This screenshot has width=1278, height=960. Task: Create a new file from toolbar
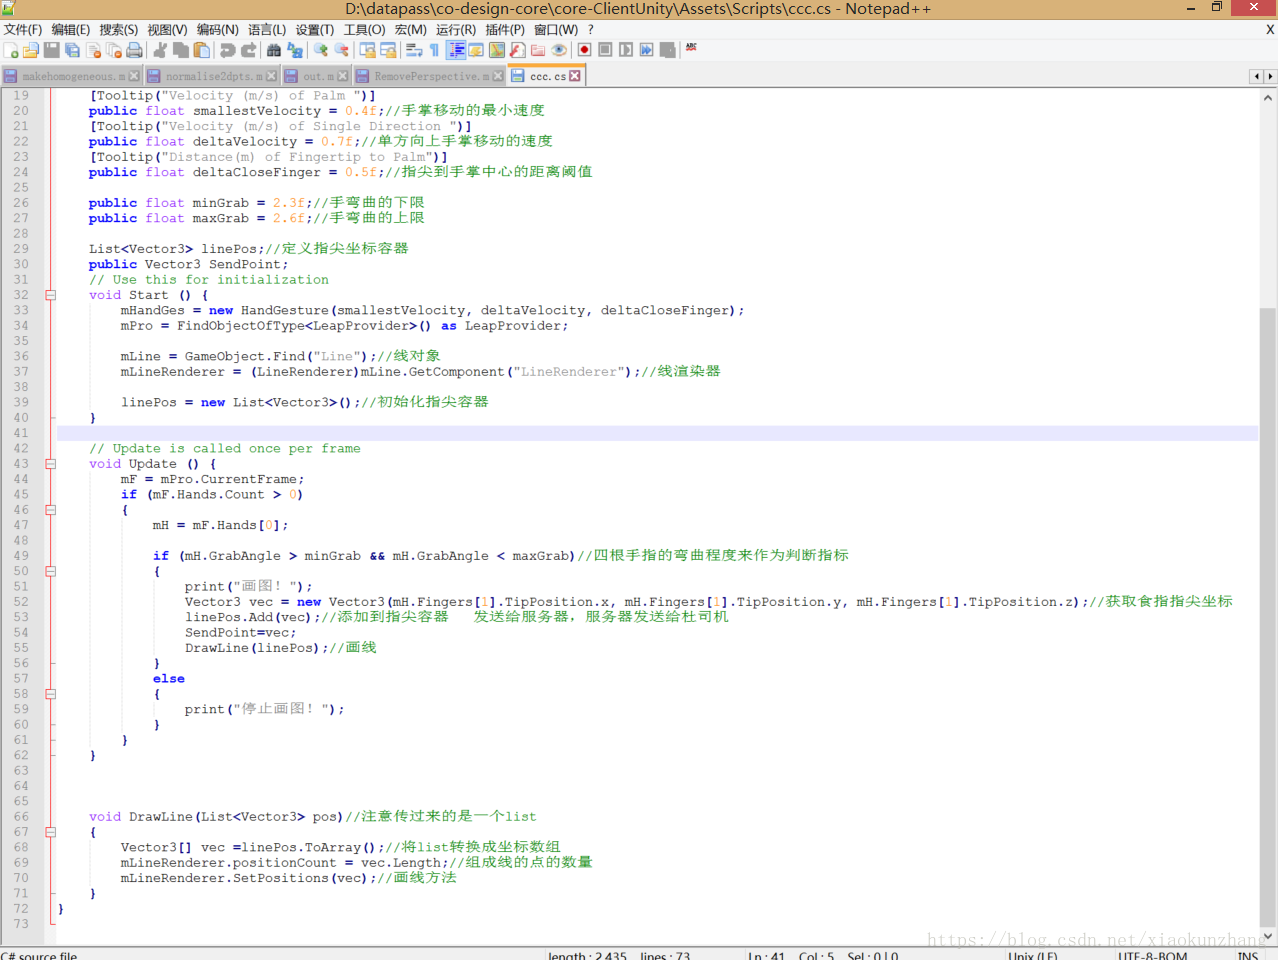pos(11,50)
